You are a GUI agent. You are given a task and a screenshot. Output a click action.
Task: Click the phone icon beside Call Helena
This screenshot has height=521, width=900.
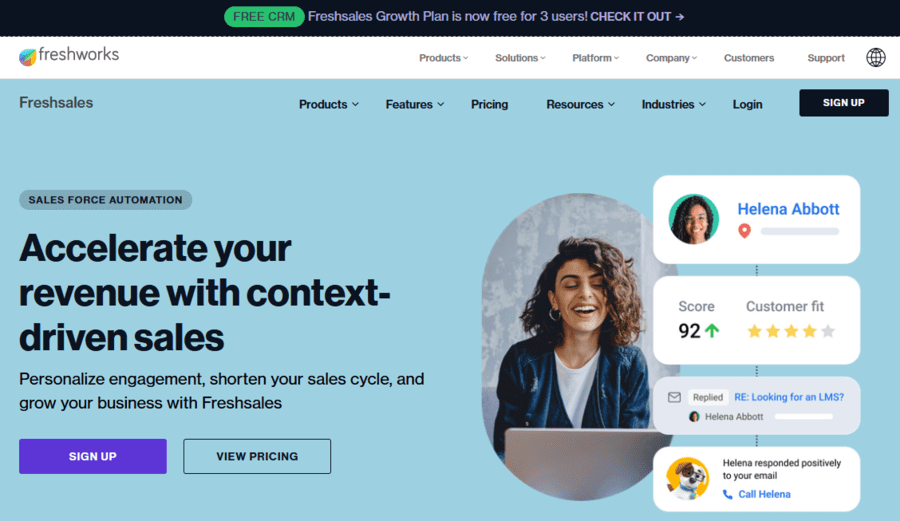(x=728, y=494)
